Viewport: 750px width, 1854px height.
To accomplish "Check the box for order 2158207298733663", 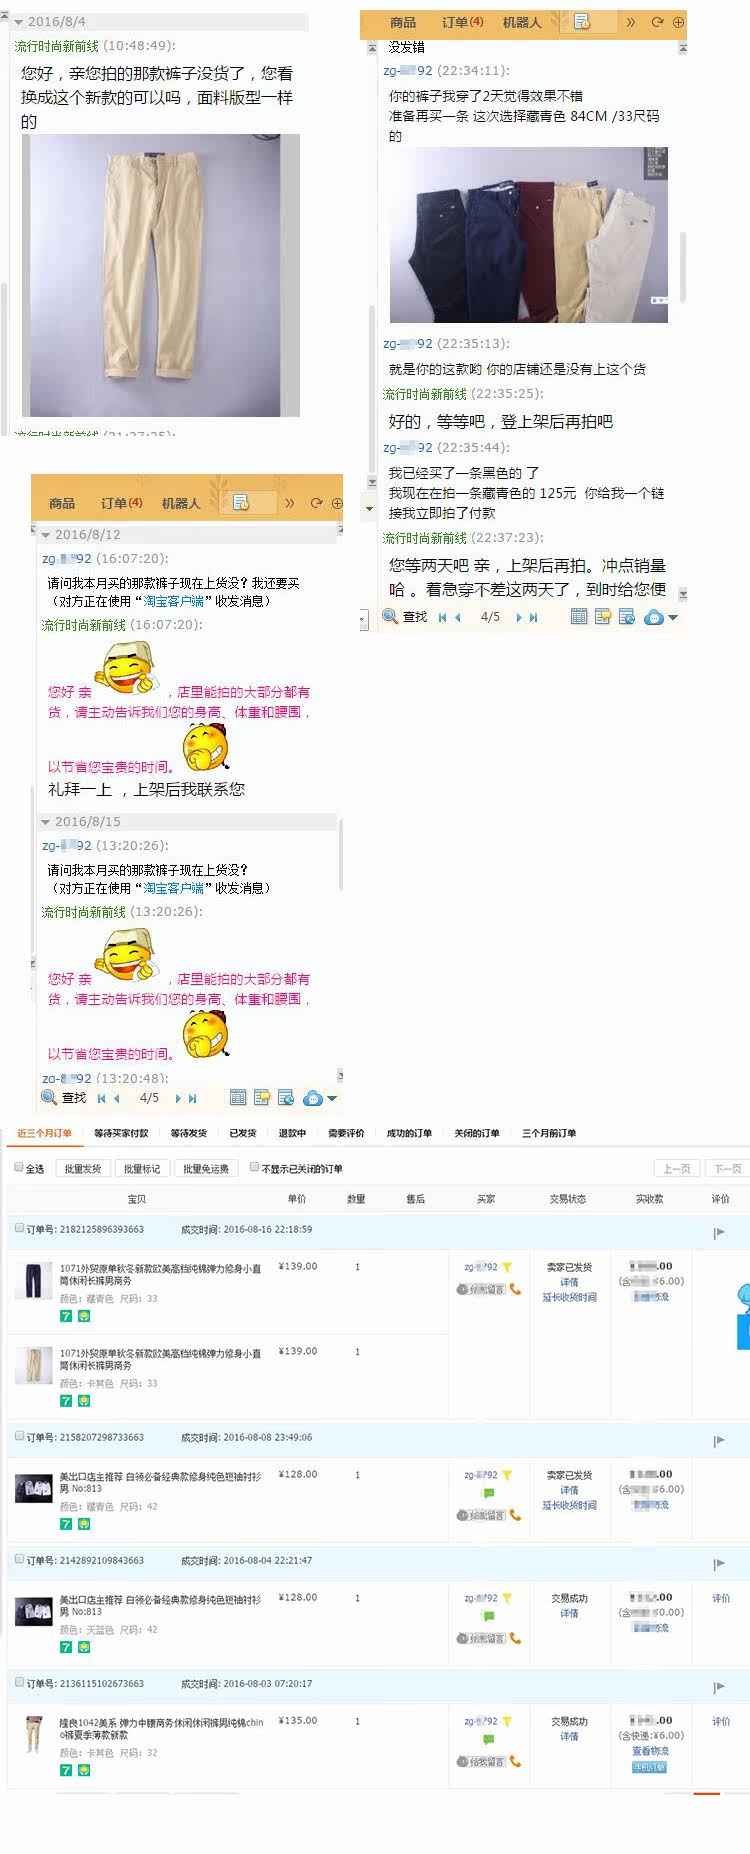I will tap(19, 1436).
